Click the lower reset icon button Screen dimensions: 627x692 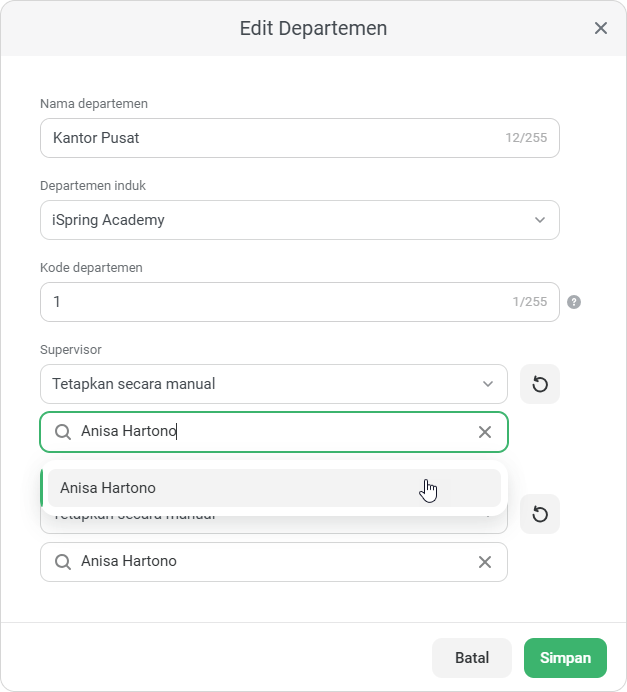[x=540, y=514]
